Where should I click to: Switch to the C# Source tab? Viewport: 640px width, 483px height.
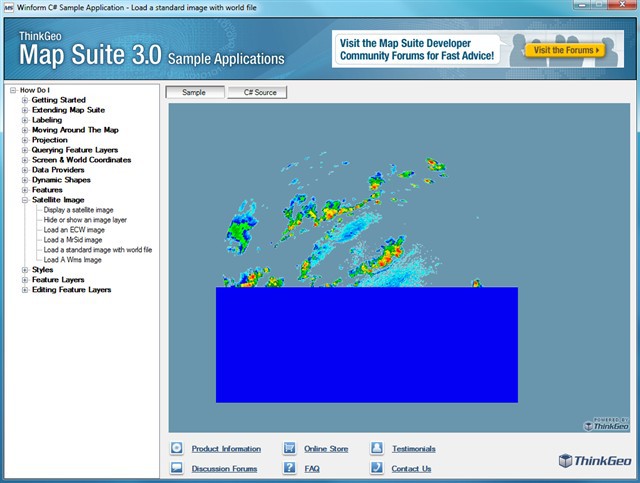[257, 92]
